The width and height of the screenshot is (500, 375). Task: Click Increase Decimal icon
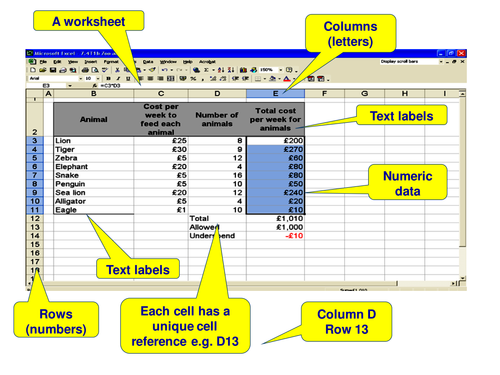coord(213,79)
